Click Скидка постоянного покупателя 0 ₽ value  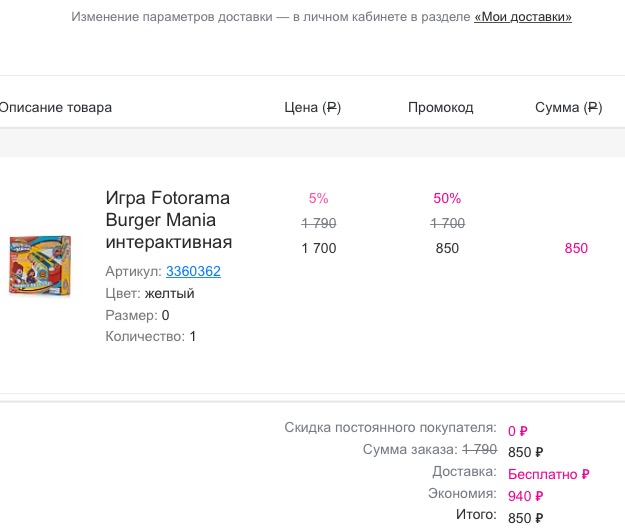coord(517,431)
